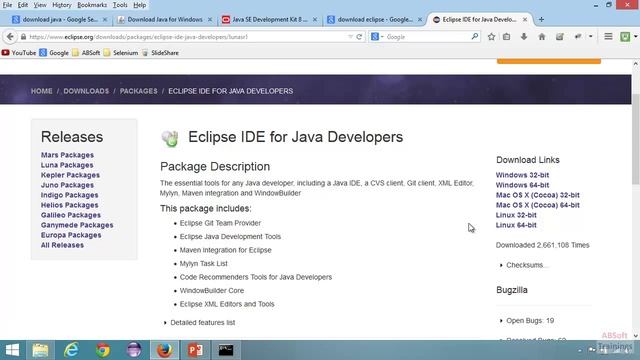Switch to Firefox in the taskbar

164,350
